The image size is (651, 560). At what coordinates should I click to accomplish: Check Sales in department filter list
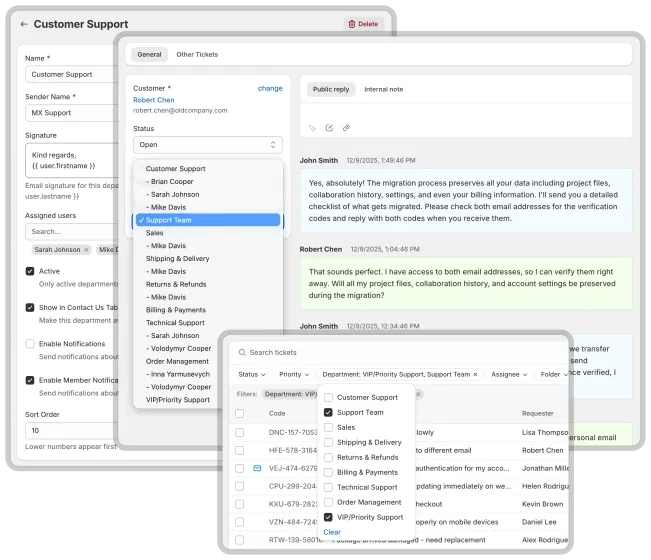[328, 427]
